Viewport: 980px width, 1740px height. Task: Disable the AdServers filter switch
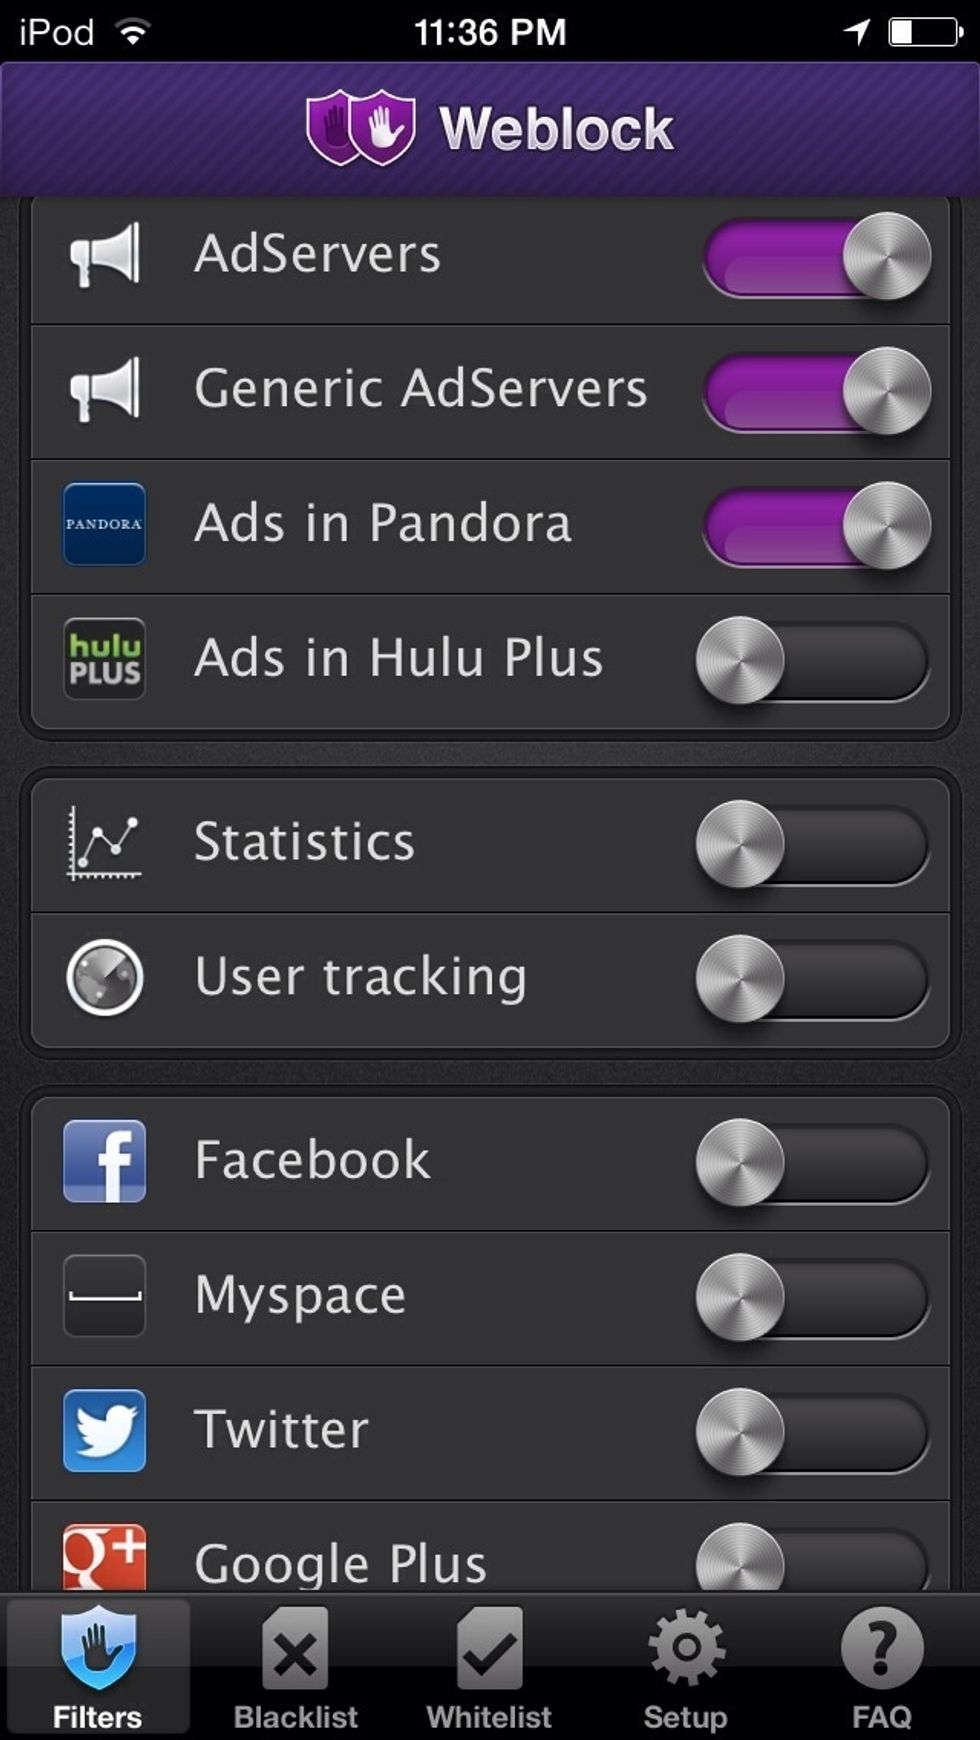[816, 257]
